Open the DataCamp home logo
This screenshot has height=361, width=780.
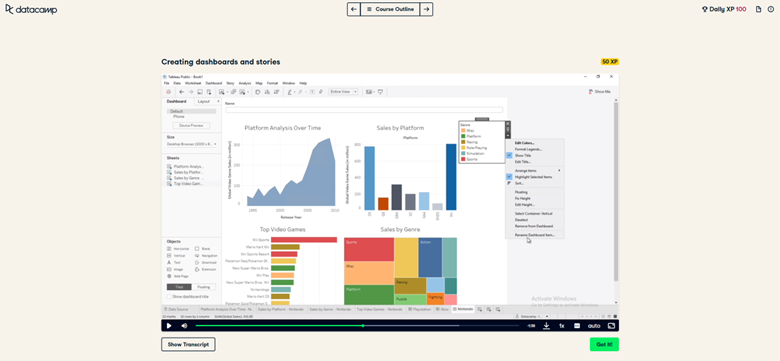(x=31, y=9)
